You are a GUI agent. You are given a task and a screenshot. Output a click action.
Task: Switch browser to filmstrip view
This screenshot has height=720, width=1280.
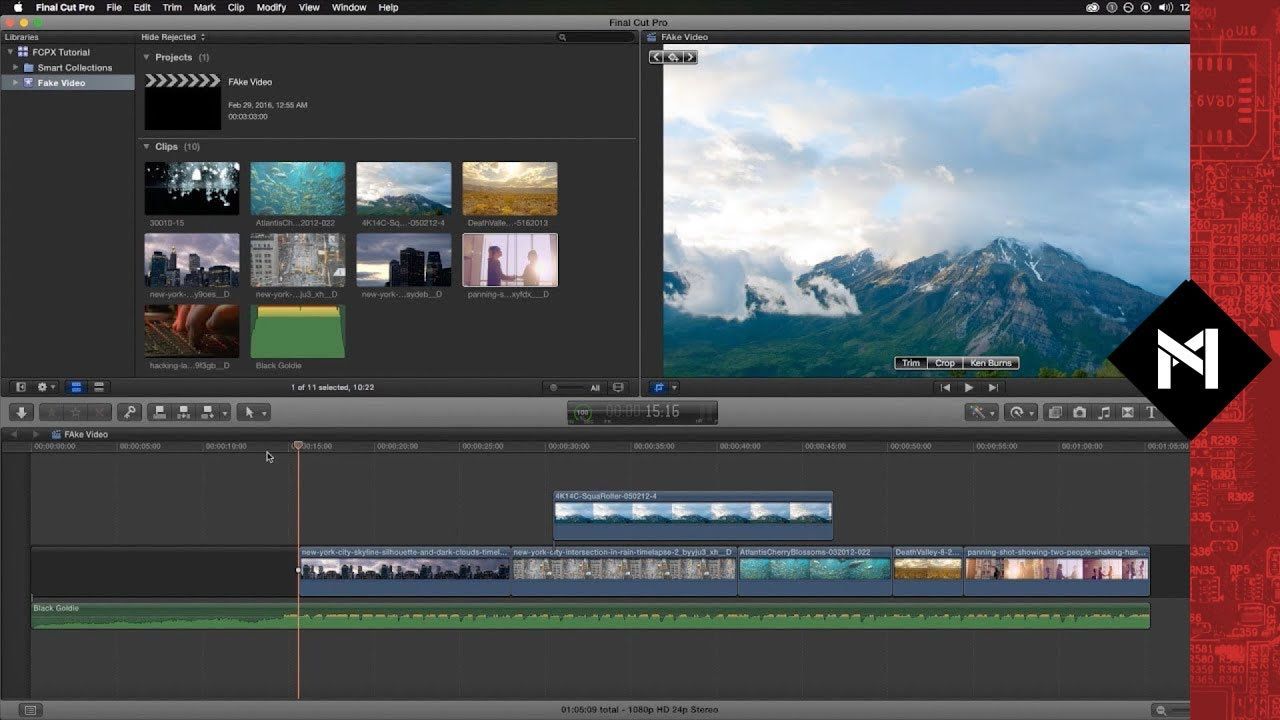76,387
